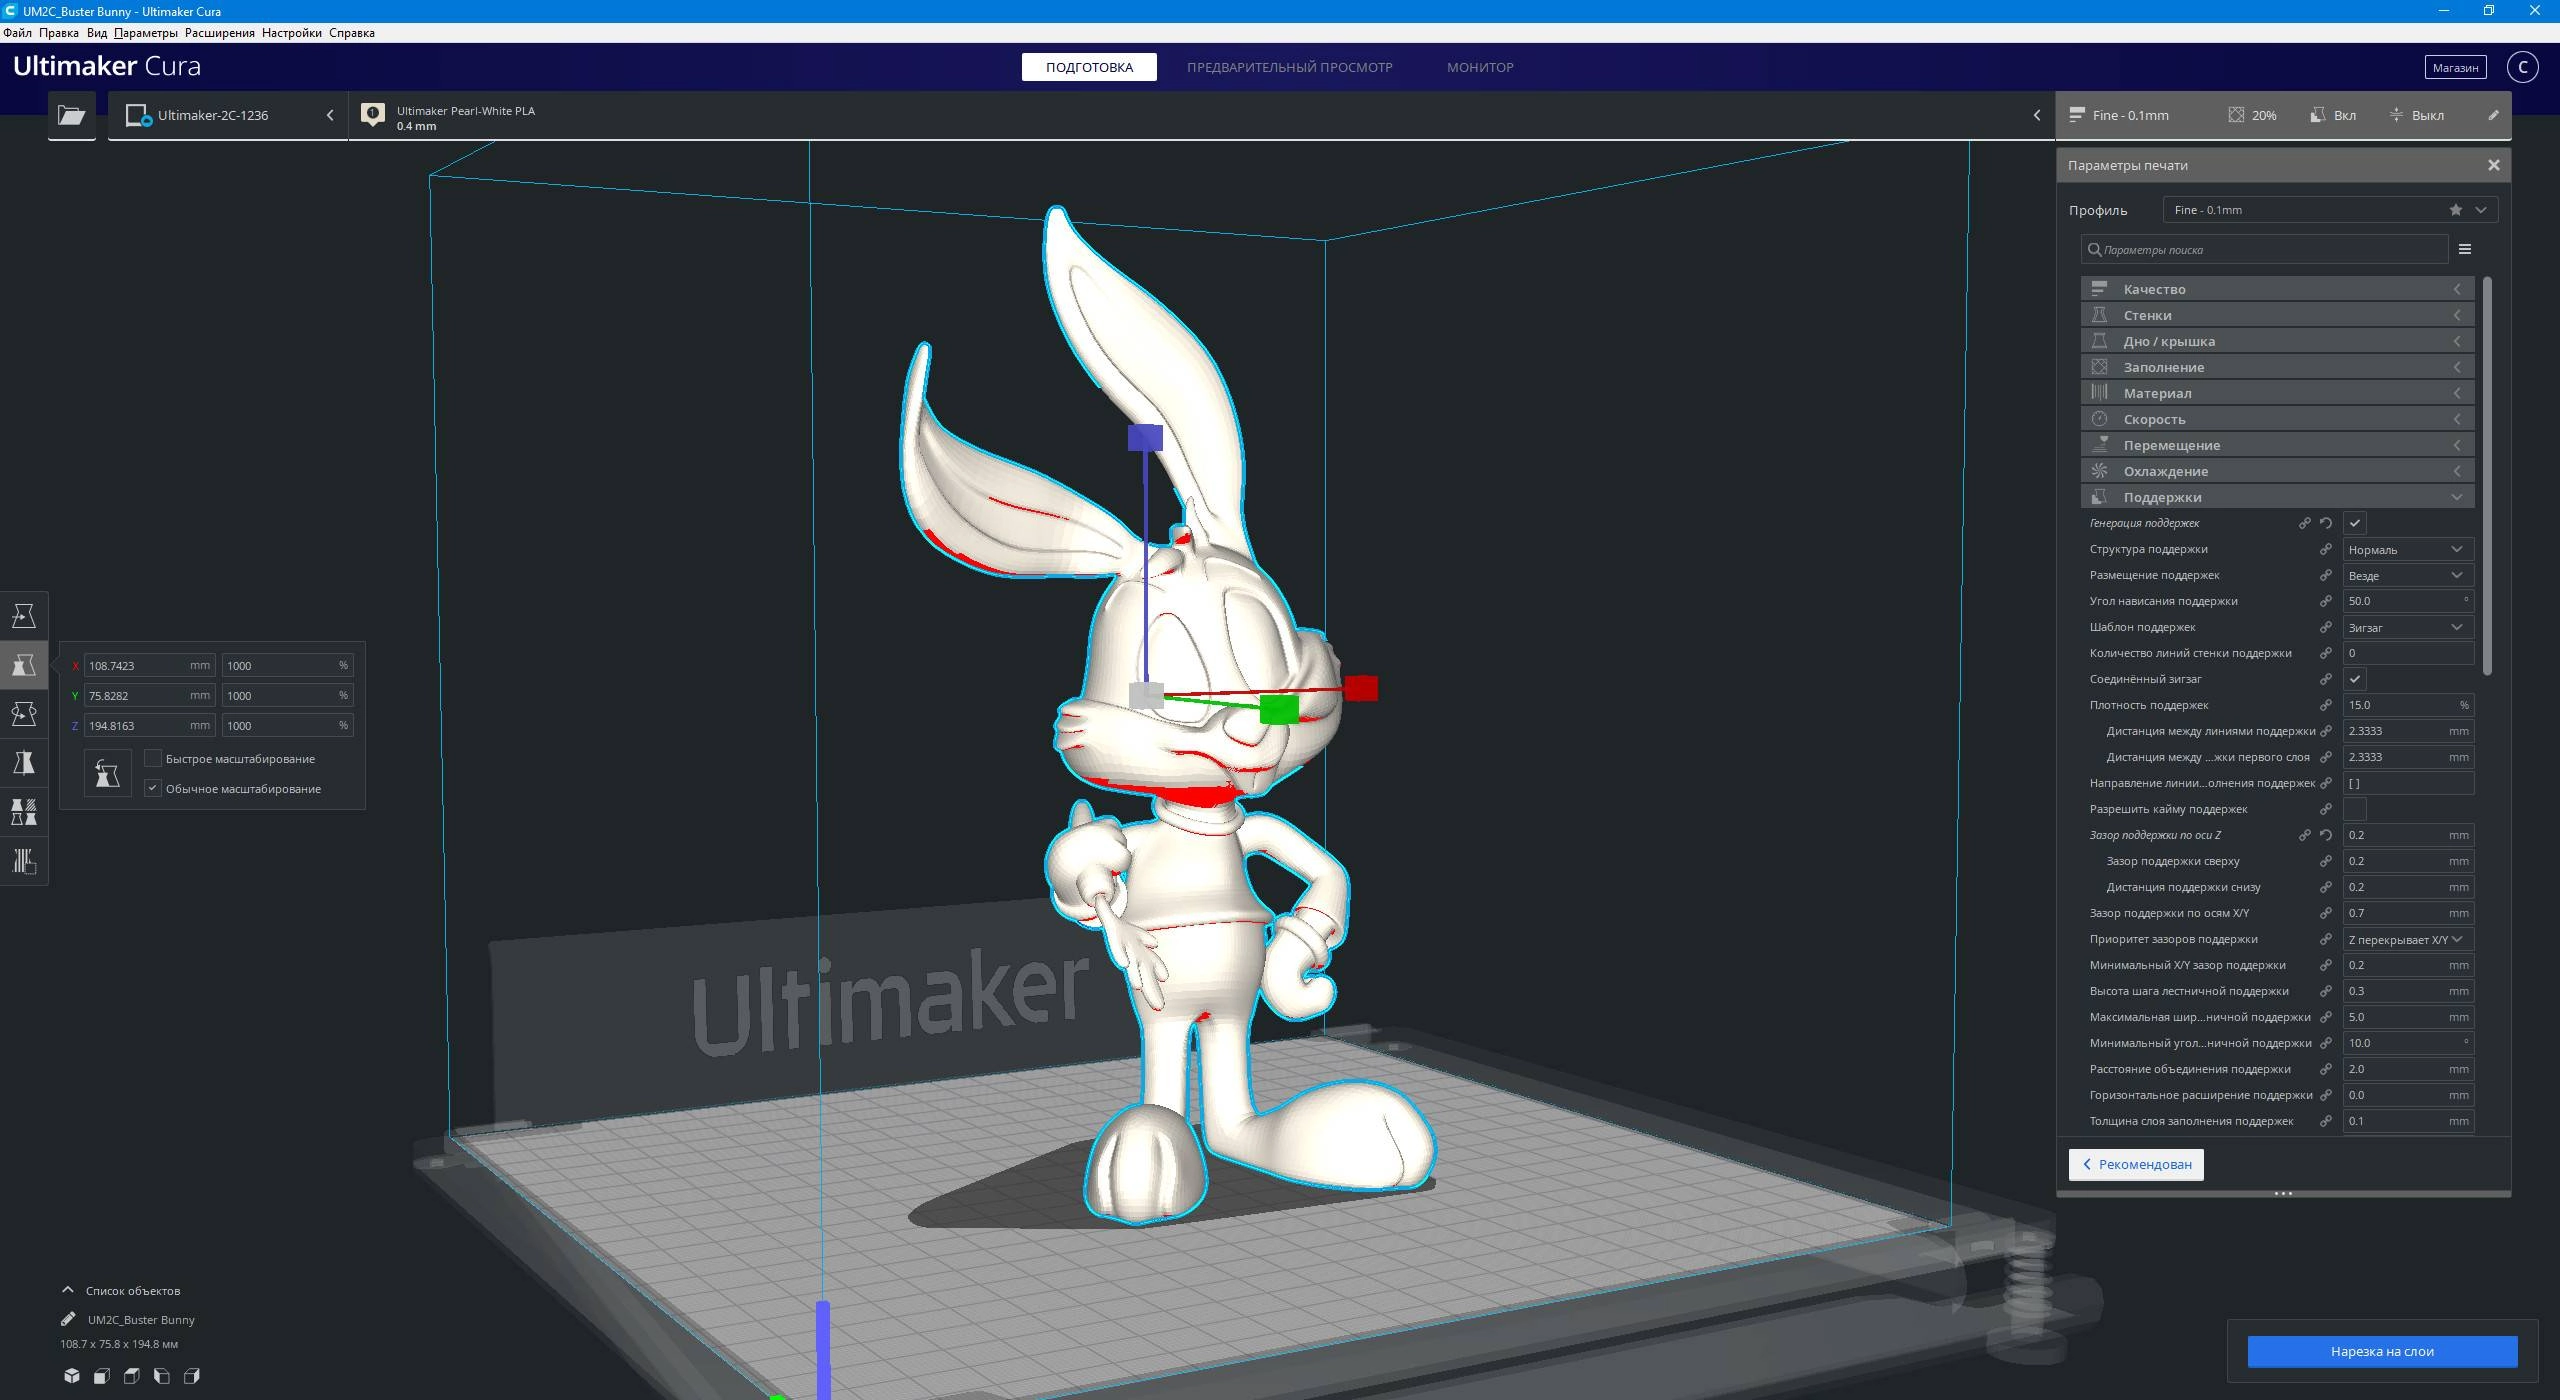This screenshot has width=2560, height=1400.
Task: Enable Быстрое масштабирование checkbox
Action: click(x=153, y=758)
